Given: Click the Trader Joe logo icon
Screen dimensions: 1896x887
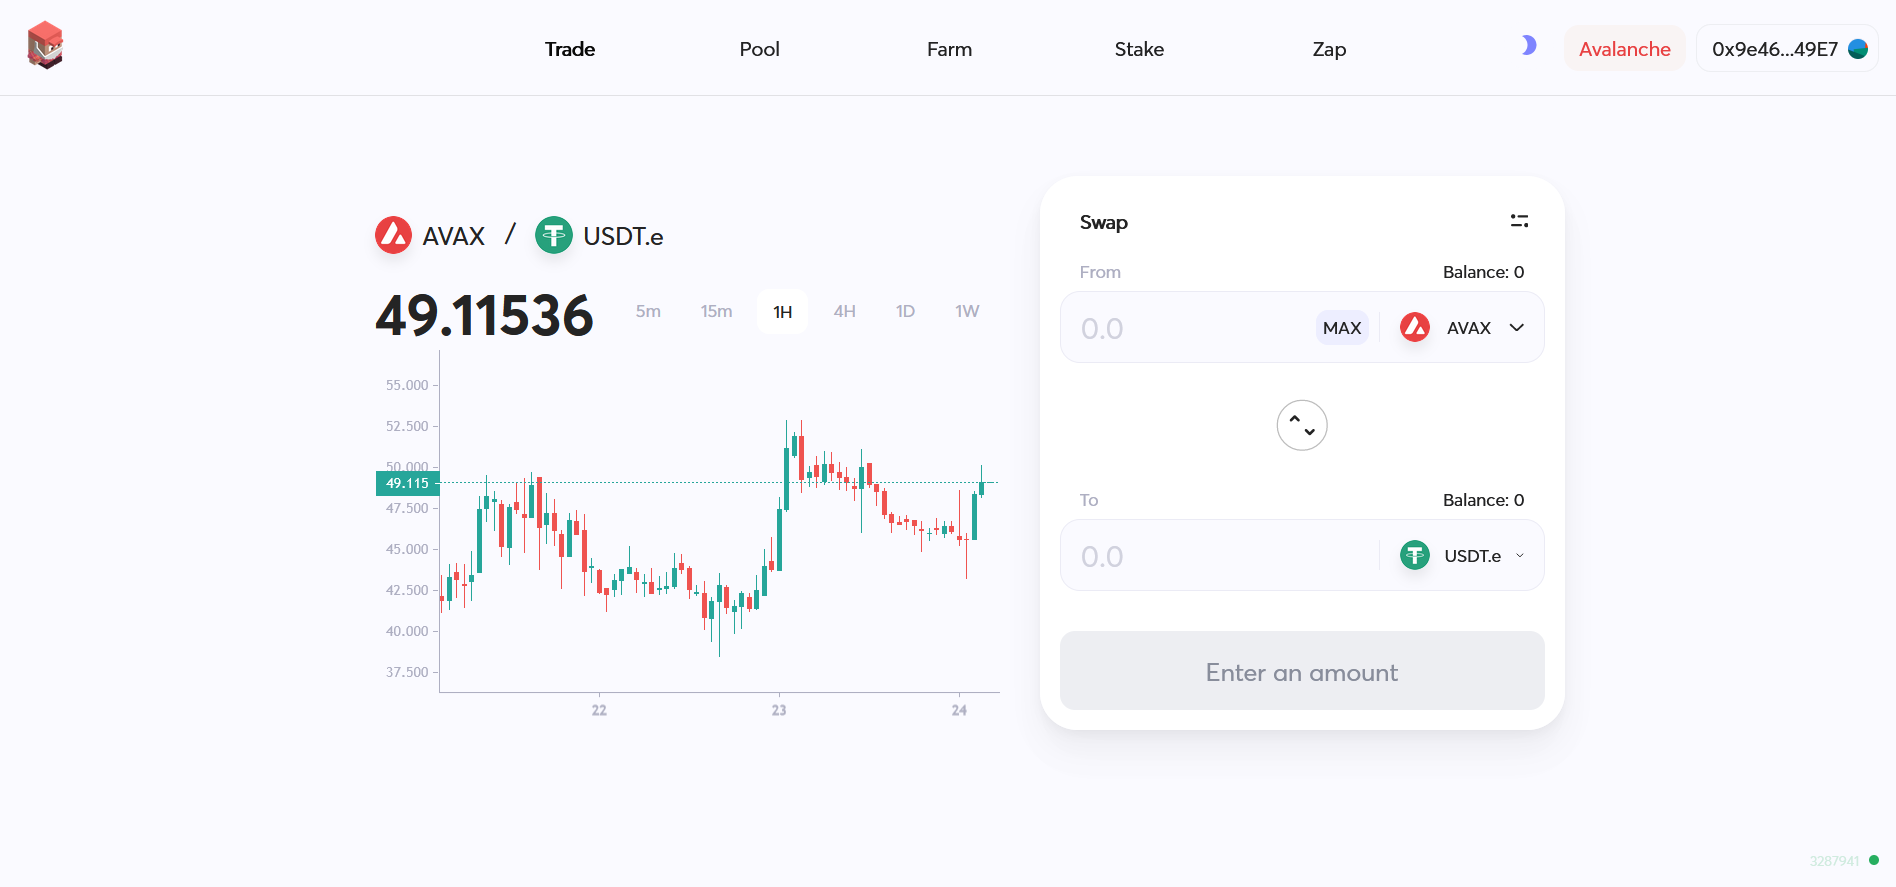Looking at the screenshot, I should [45, 46].
